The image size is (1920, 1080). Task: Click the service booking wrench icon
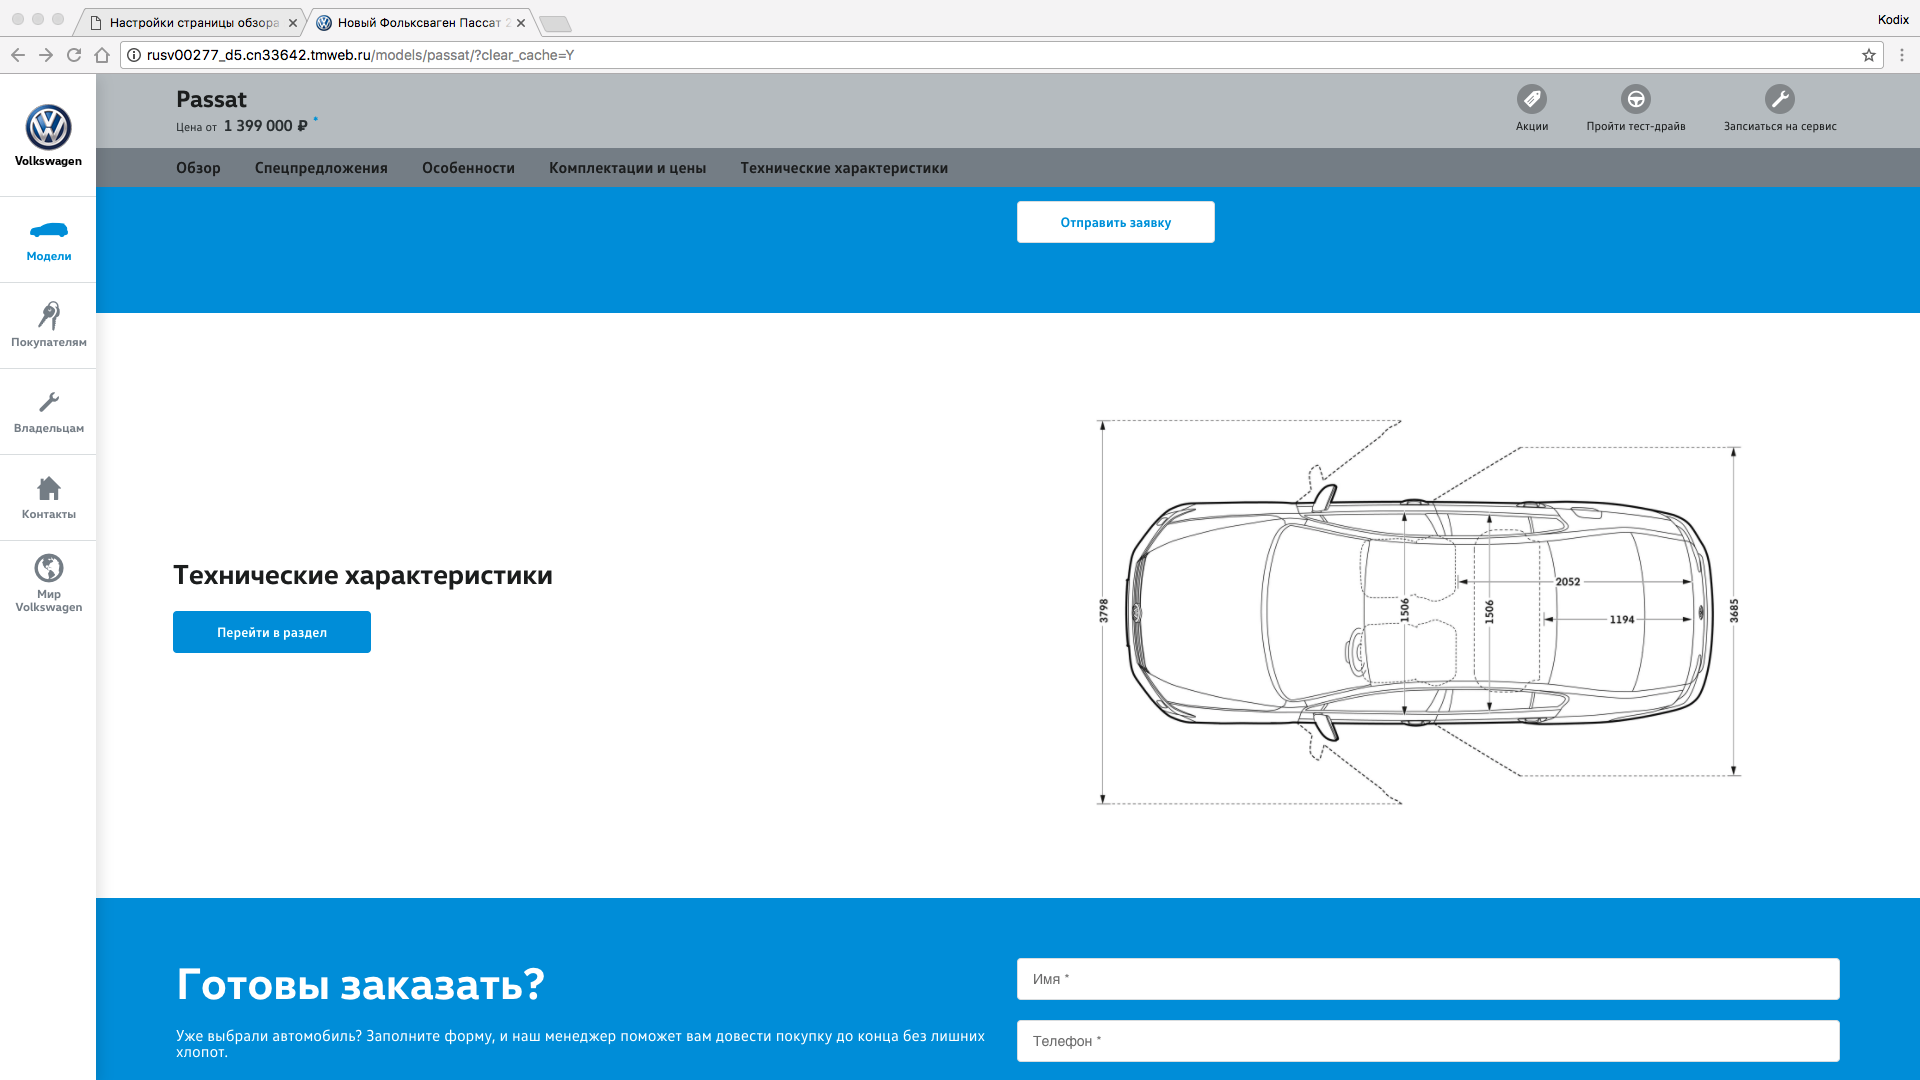coord(1779,99)
